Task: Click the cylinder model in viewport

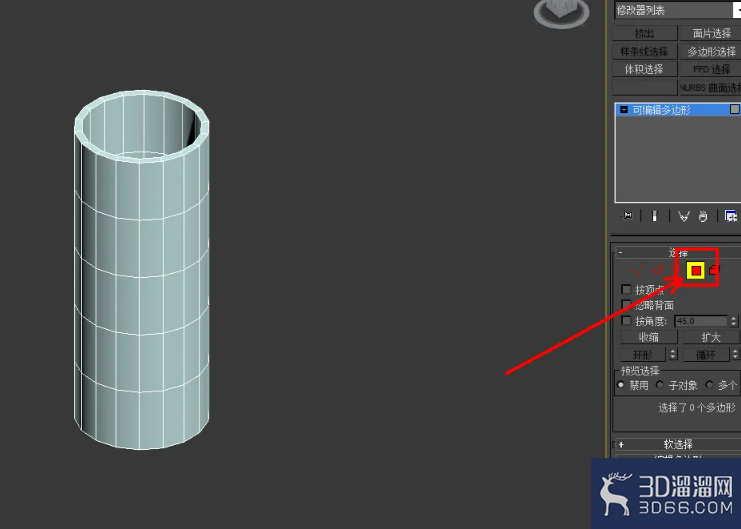Action: point(141,269)
